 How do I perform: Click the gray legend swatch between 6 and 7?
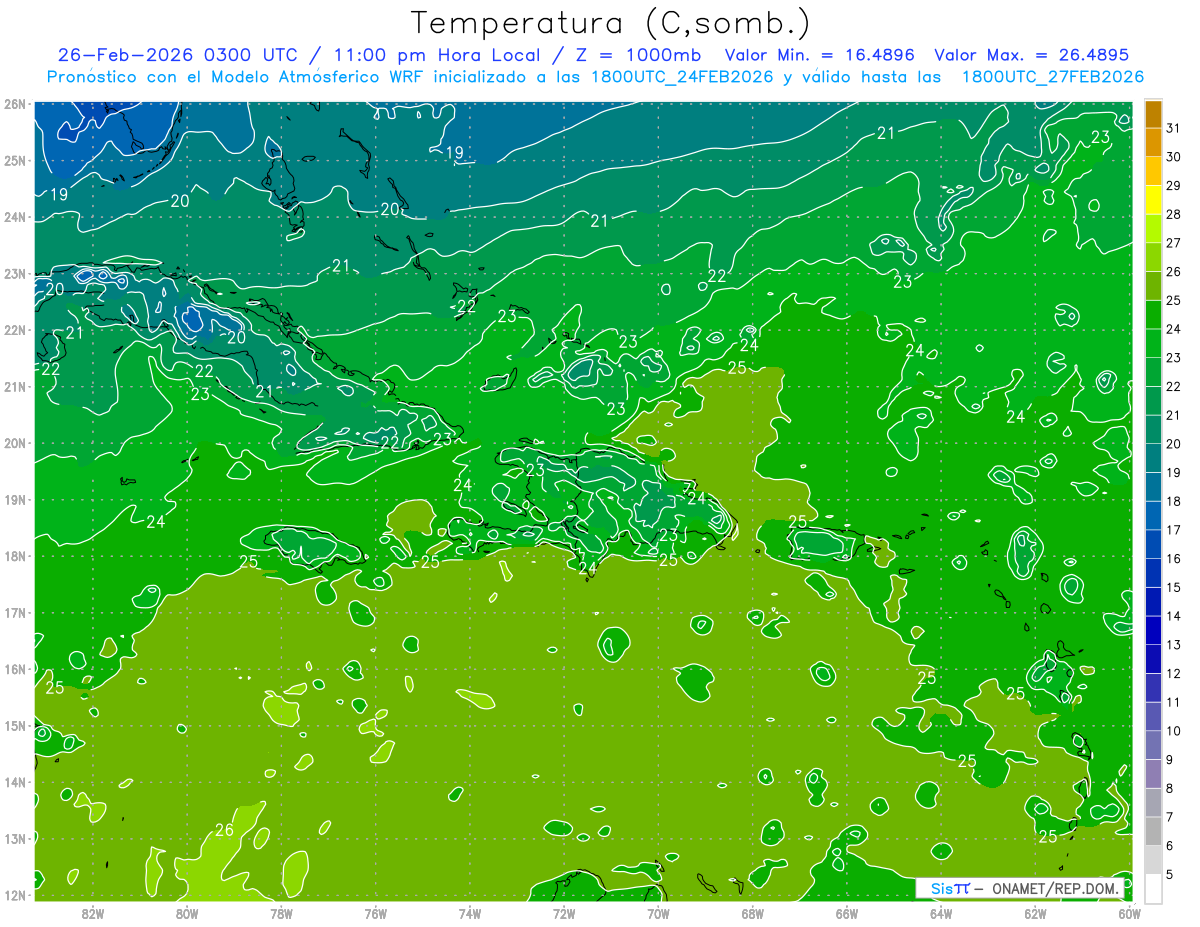tap(1153, 831)
